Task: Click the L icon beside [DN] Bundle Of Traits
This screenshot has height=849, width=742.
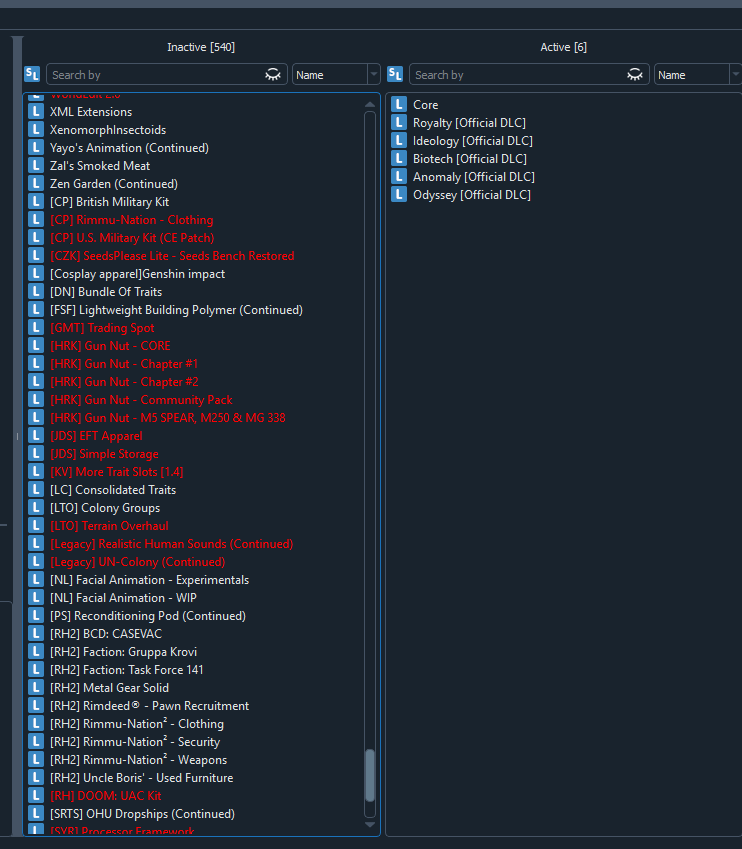Action: (x=36, y=291)
